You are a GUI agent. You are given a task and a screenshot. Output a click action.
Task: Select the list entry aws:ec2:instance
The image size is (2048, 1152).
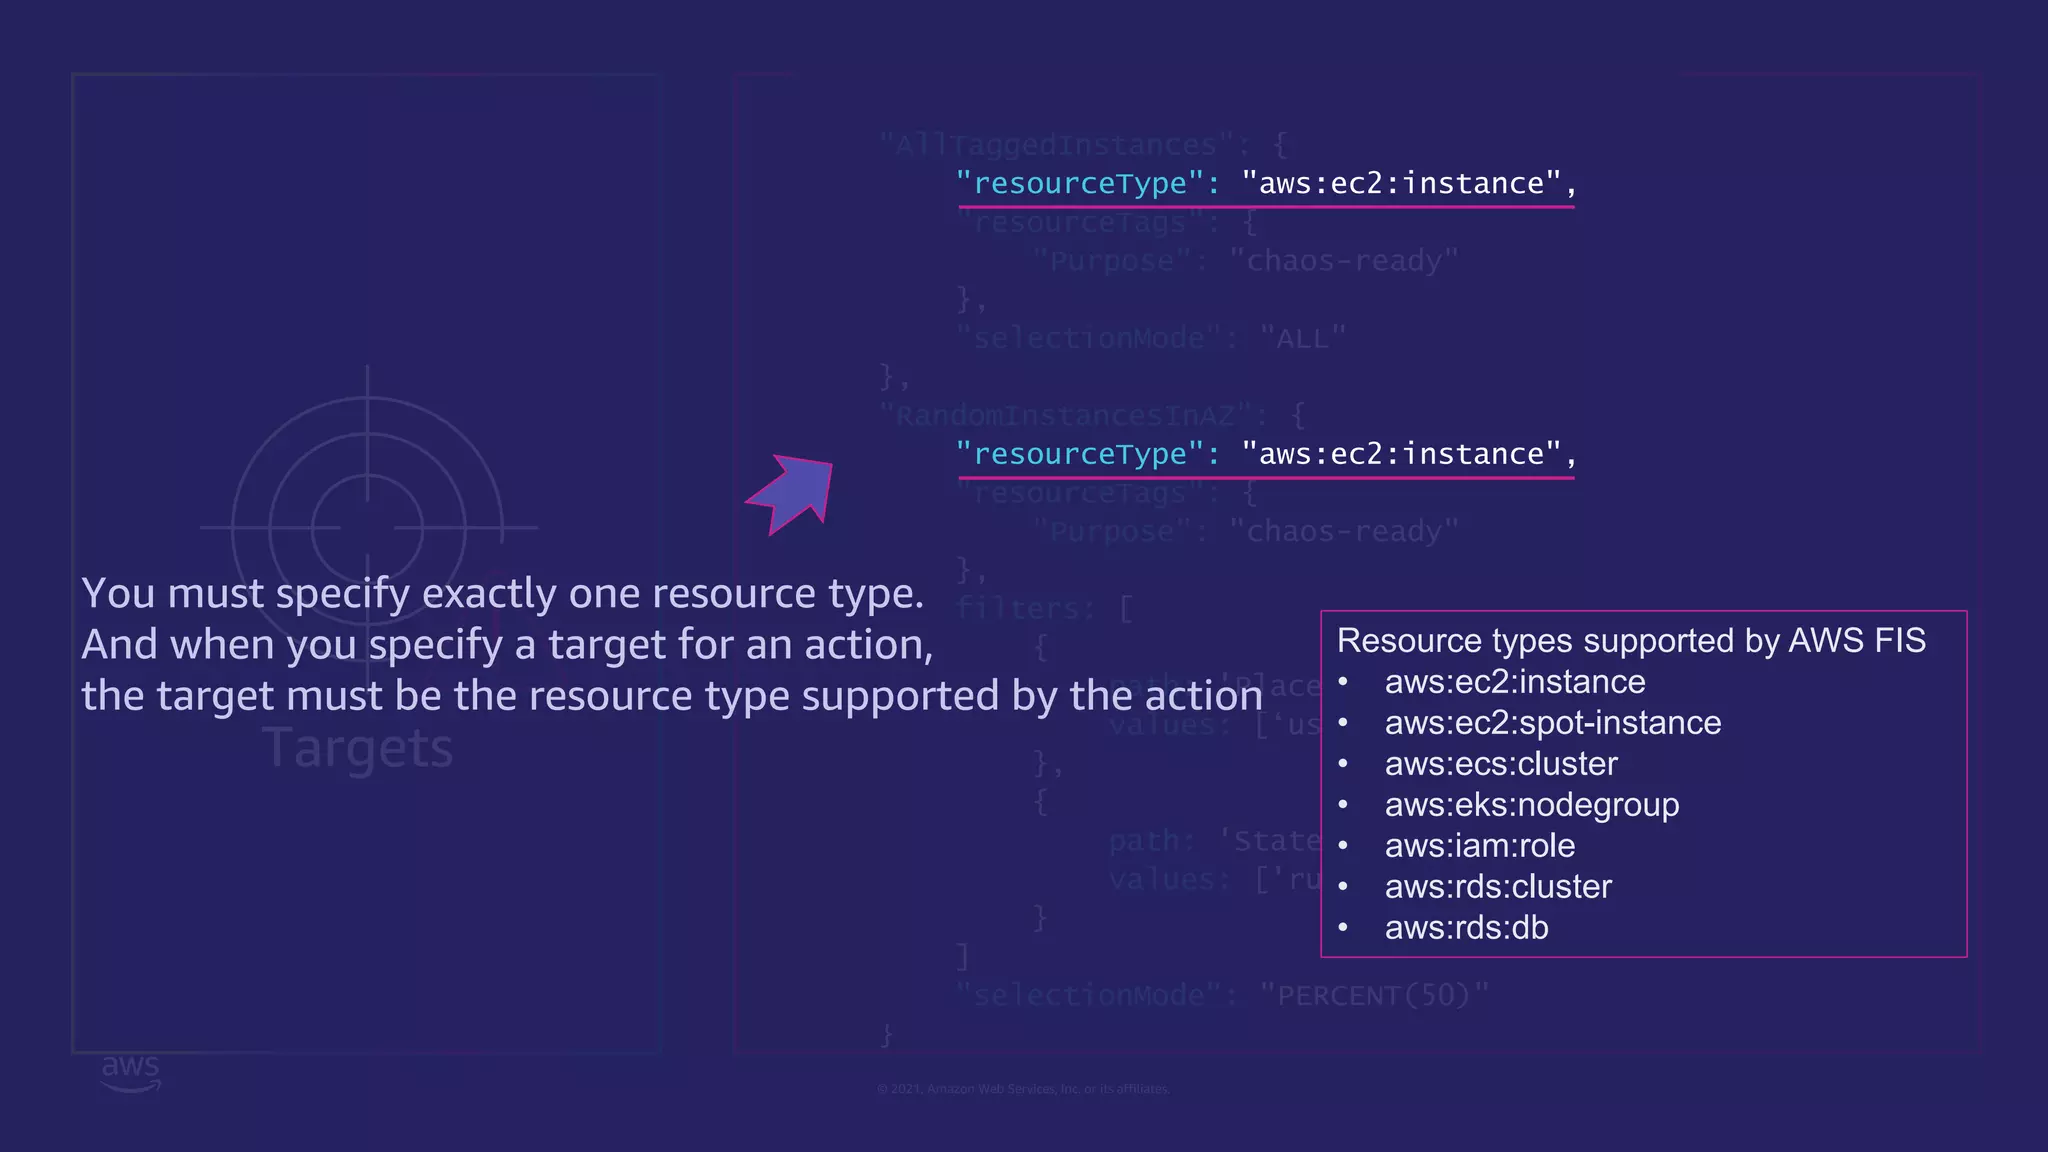[1514, 682]
